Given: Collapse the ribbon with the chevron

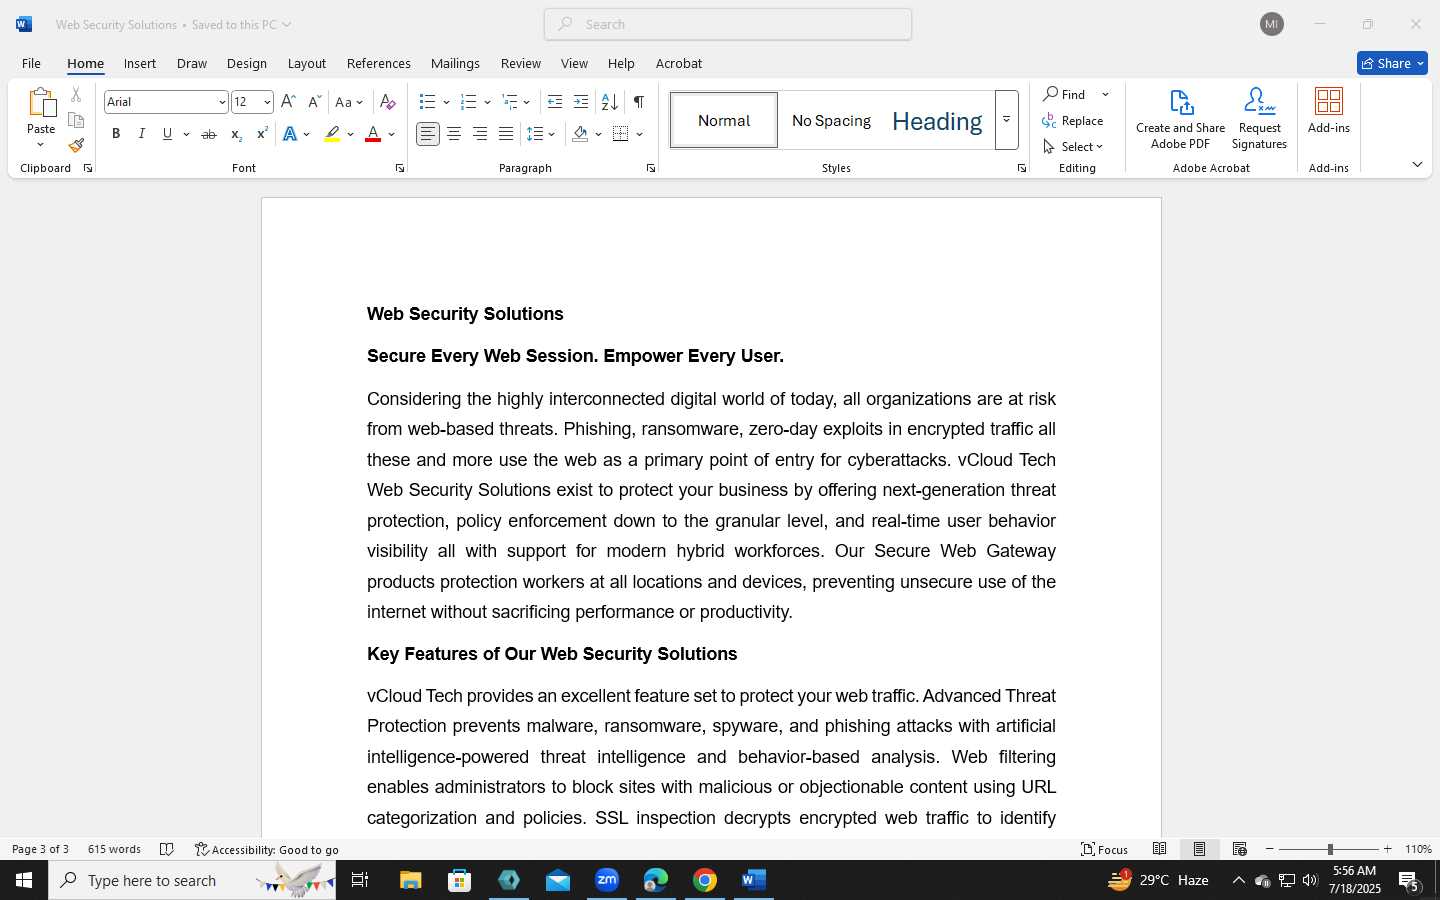Looking at the screenshot, I should click(x=1417, y=164).
